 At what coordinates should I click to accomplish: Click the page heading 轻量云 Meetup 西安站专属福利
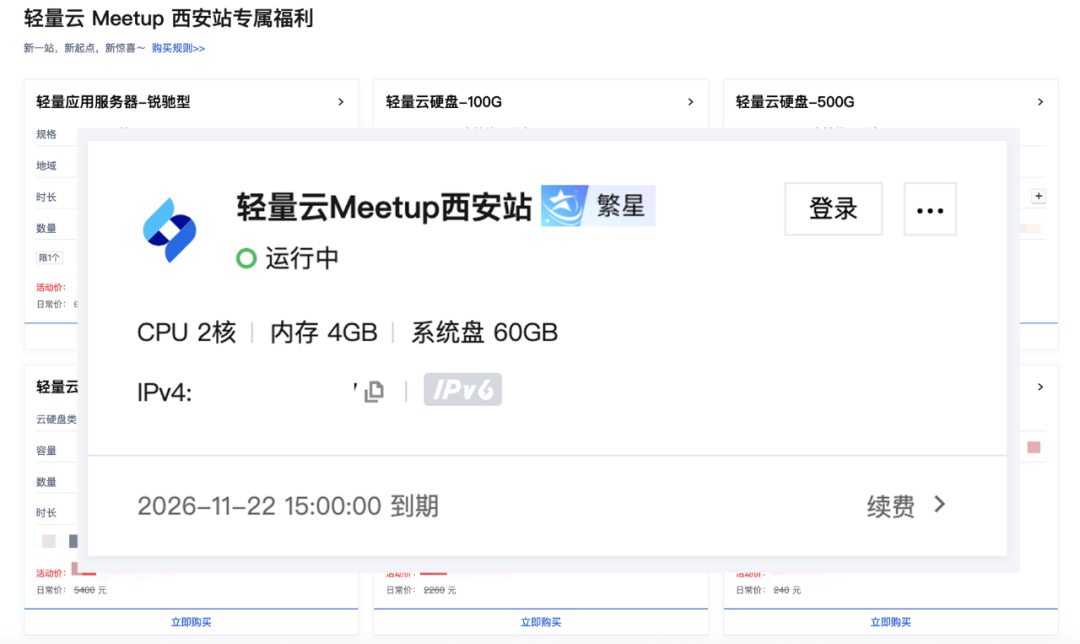coord(169,19)
